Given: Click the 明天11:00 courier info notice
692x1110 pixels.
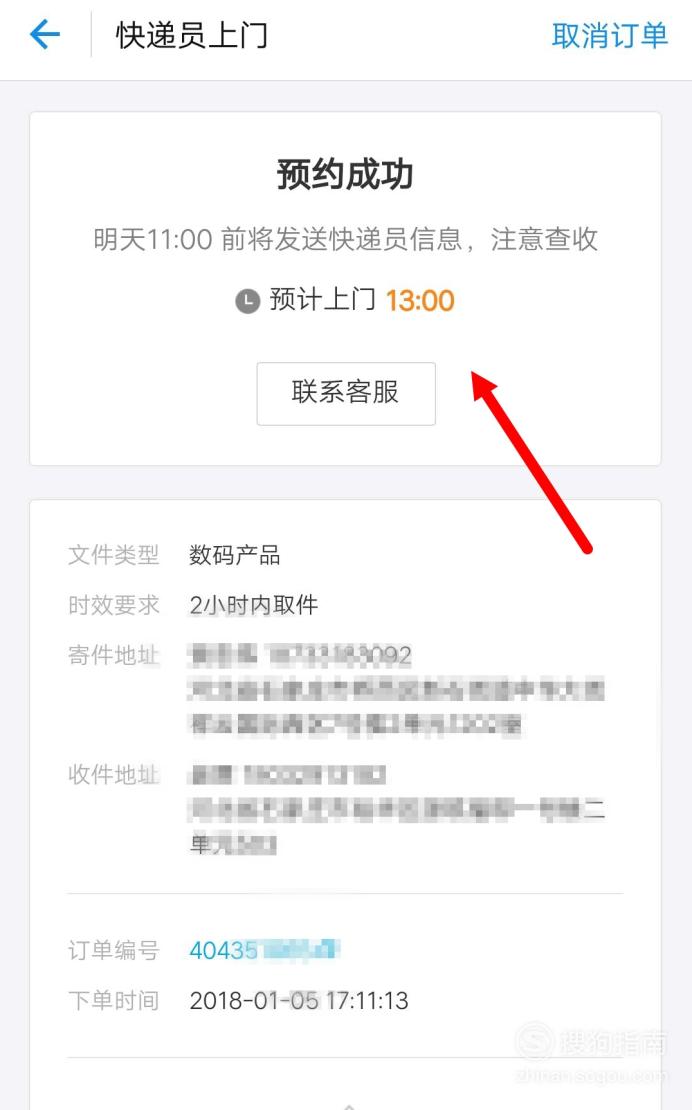Looking at the screenshot, I should 345,239.
